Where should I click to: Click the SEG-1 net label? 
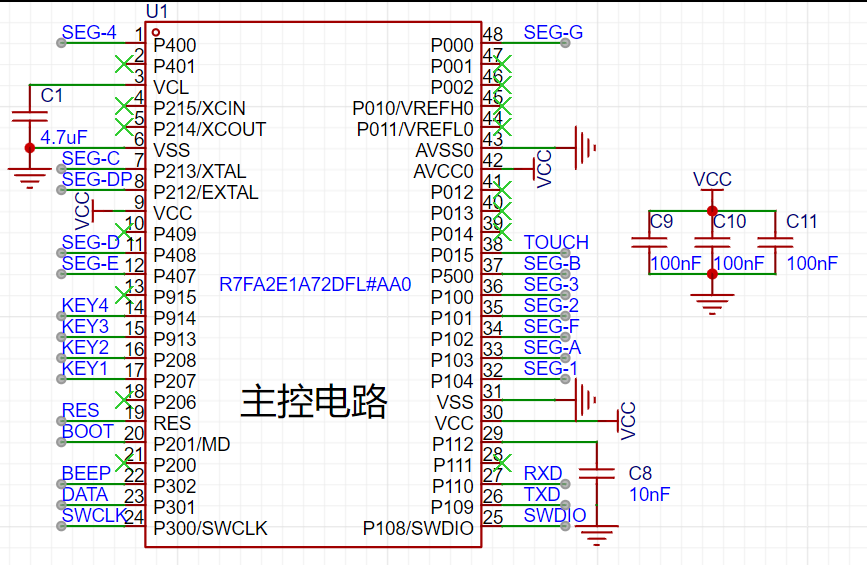pyautogui.click(x=551, y=369)
